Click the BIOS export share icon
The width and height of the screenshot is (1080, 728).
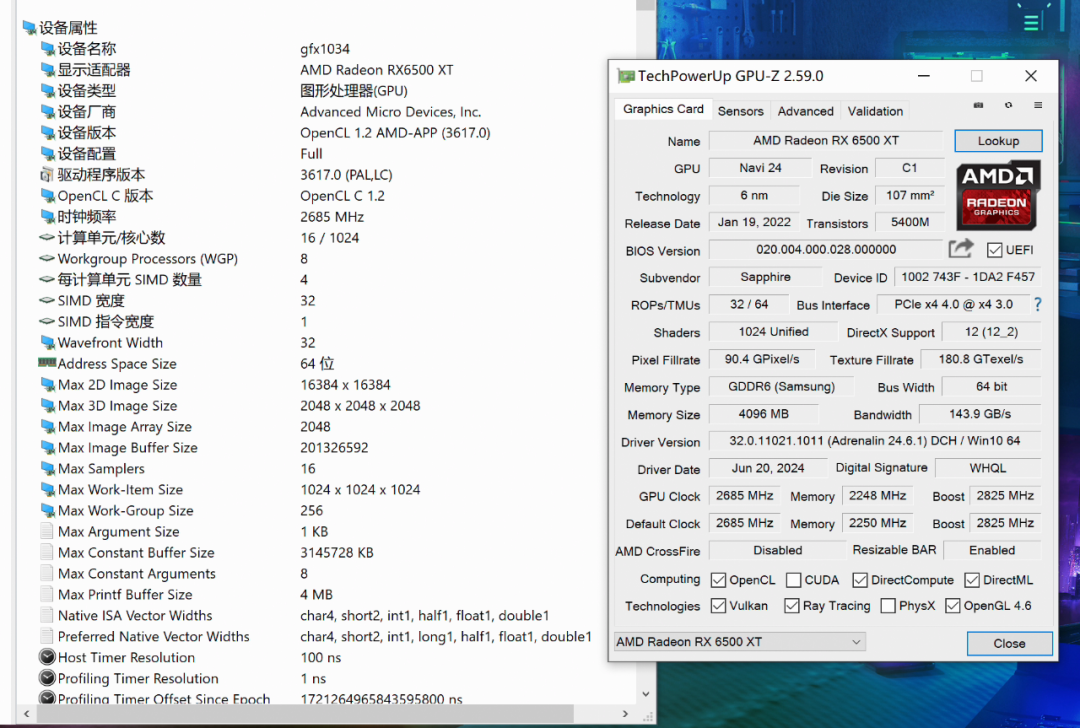pyautogui.click(x=961, y=249)
